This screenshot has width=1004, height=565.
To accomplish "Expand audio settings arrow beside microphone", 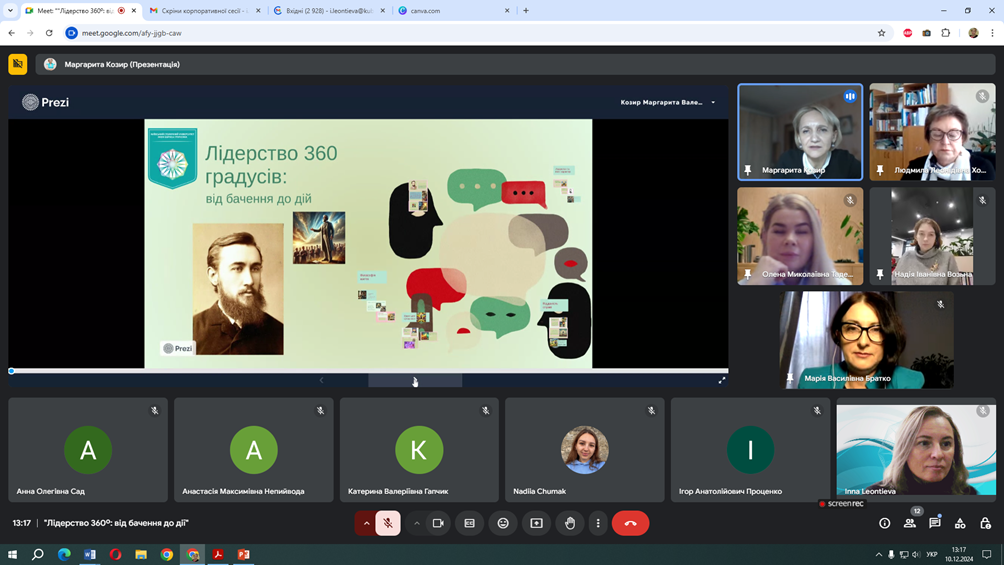I will pyautogui.click(x=366, y=523).
